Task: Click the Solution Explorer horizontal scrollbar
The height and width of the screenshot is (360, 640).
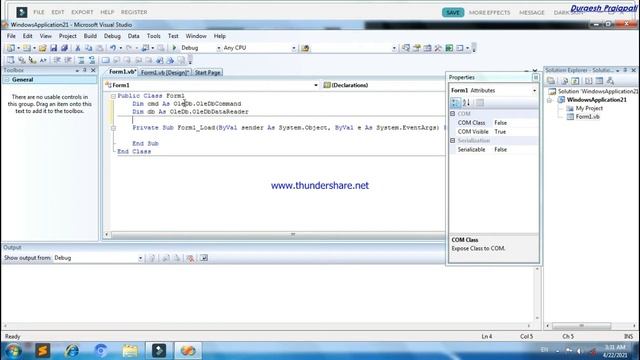Action: [591, 326]
